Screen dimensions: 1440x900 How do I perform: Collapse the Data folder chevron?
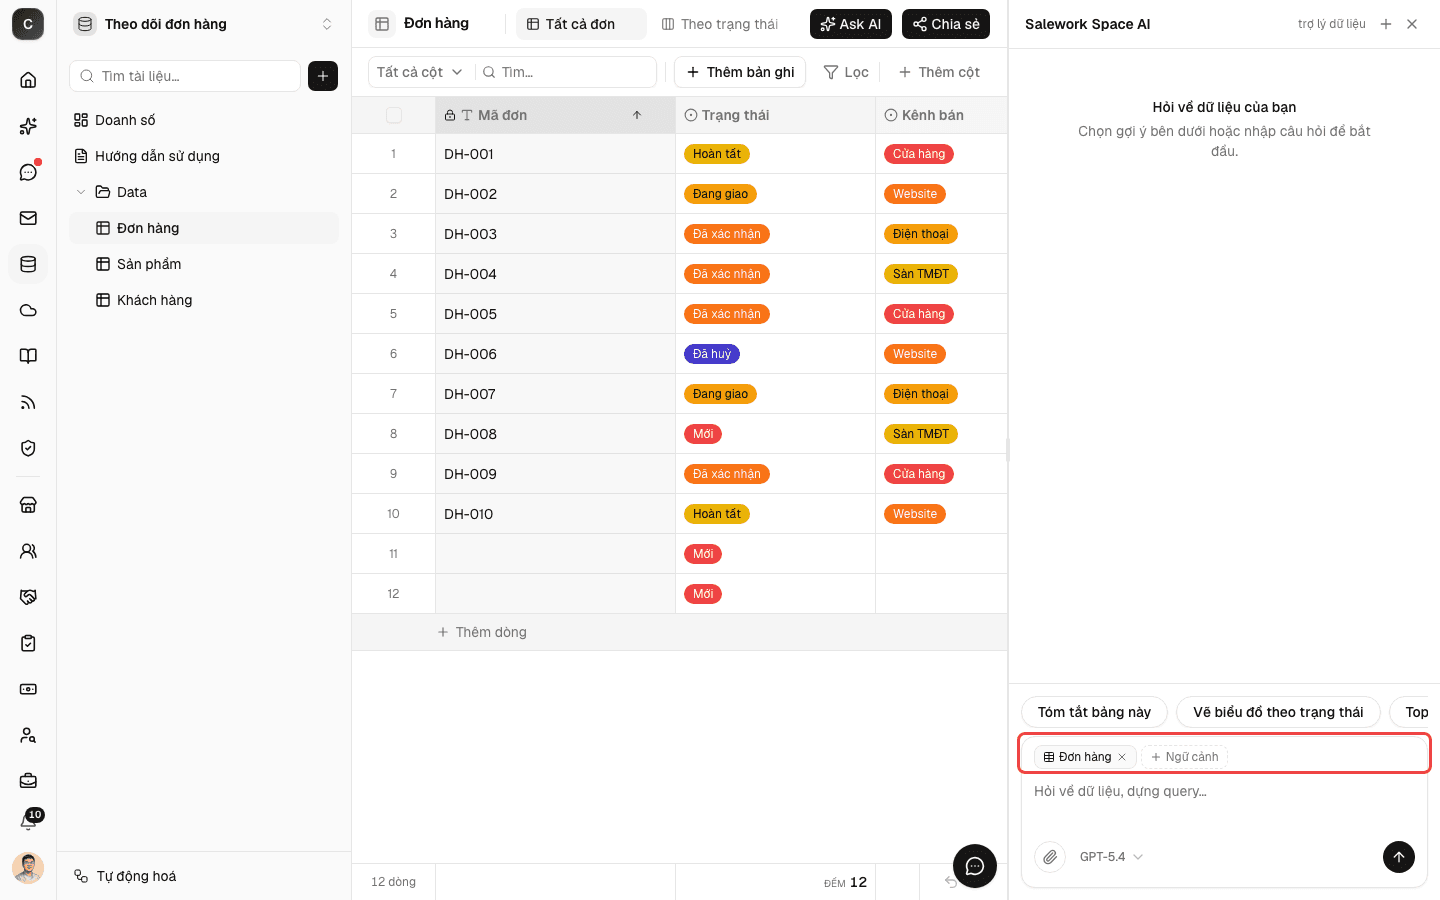point(81,192)
